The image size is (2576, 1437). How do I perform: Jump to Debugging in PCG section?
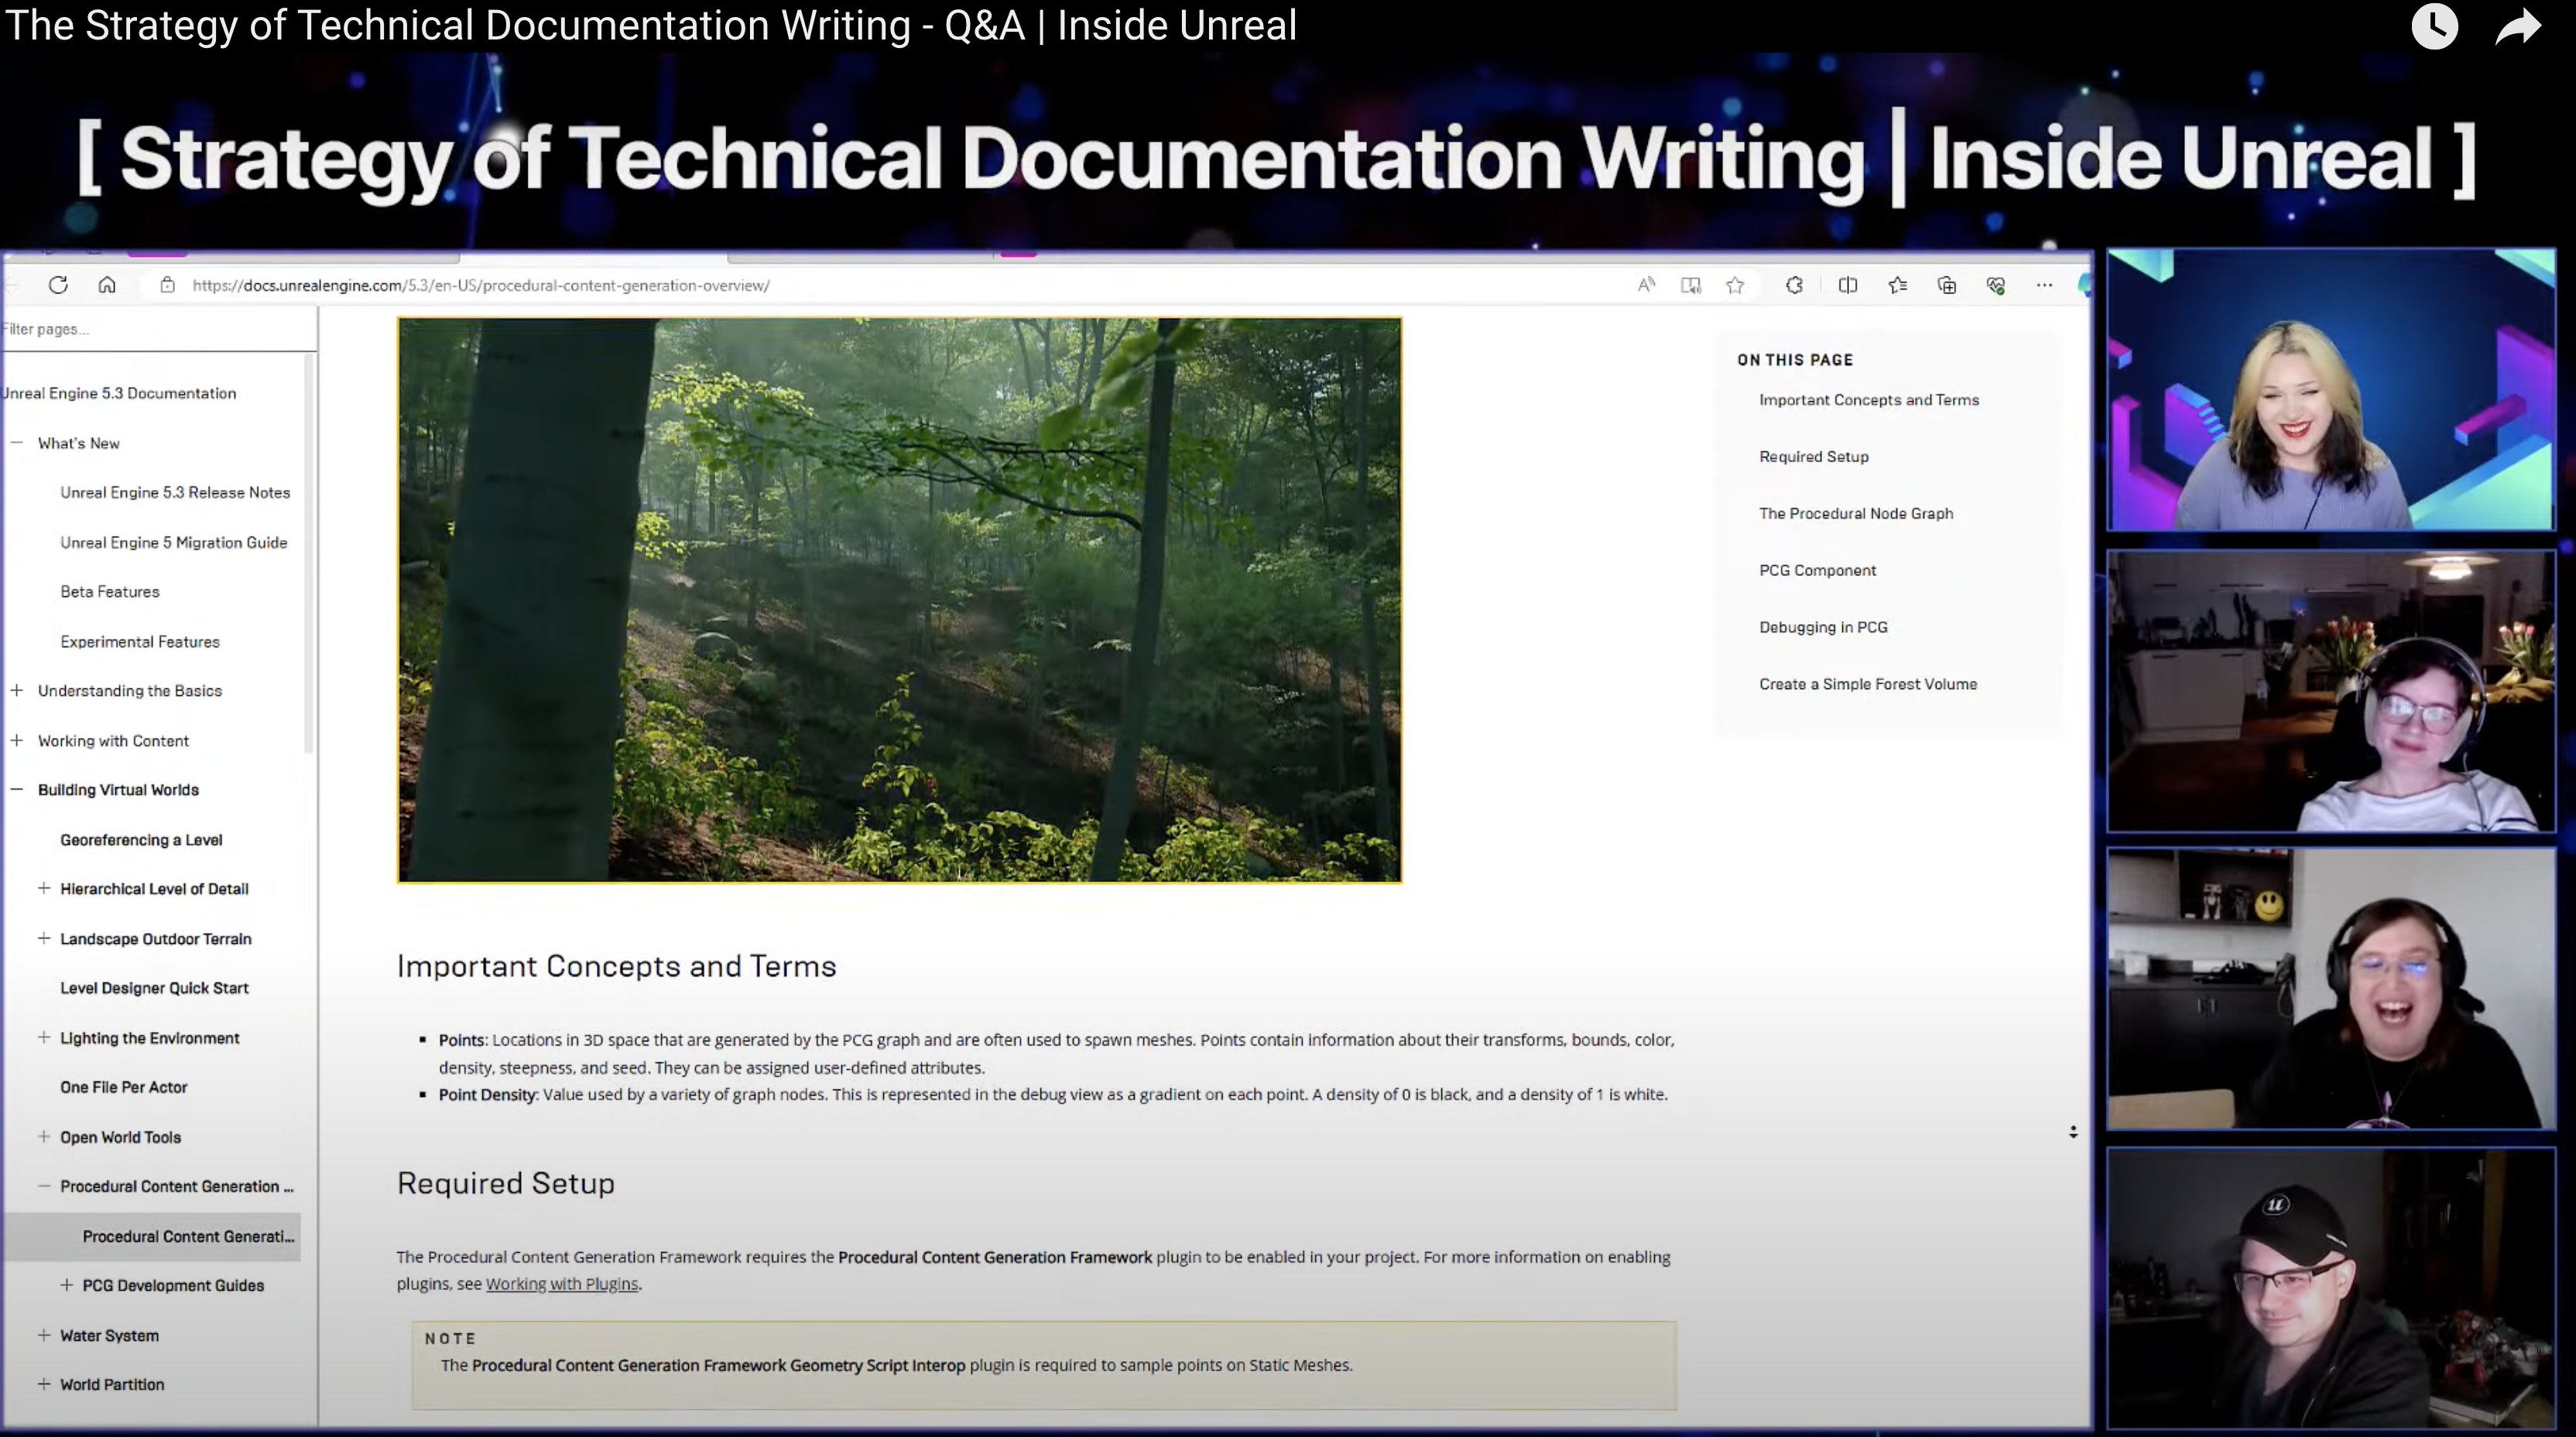1822,627
